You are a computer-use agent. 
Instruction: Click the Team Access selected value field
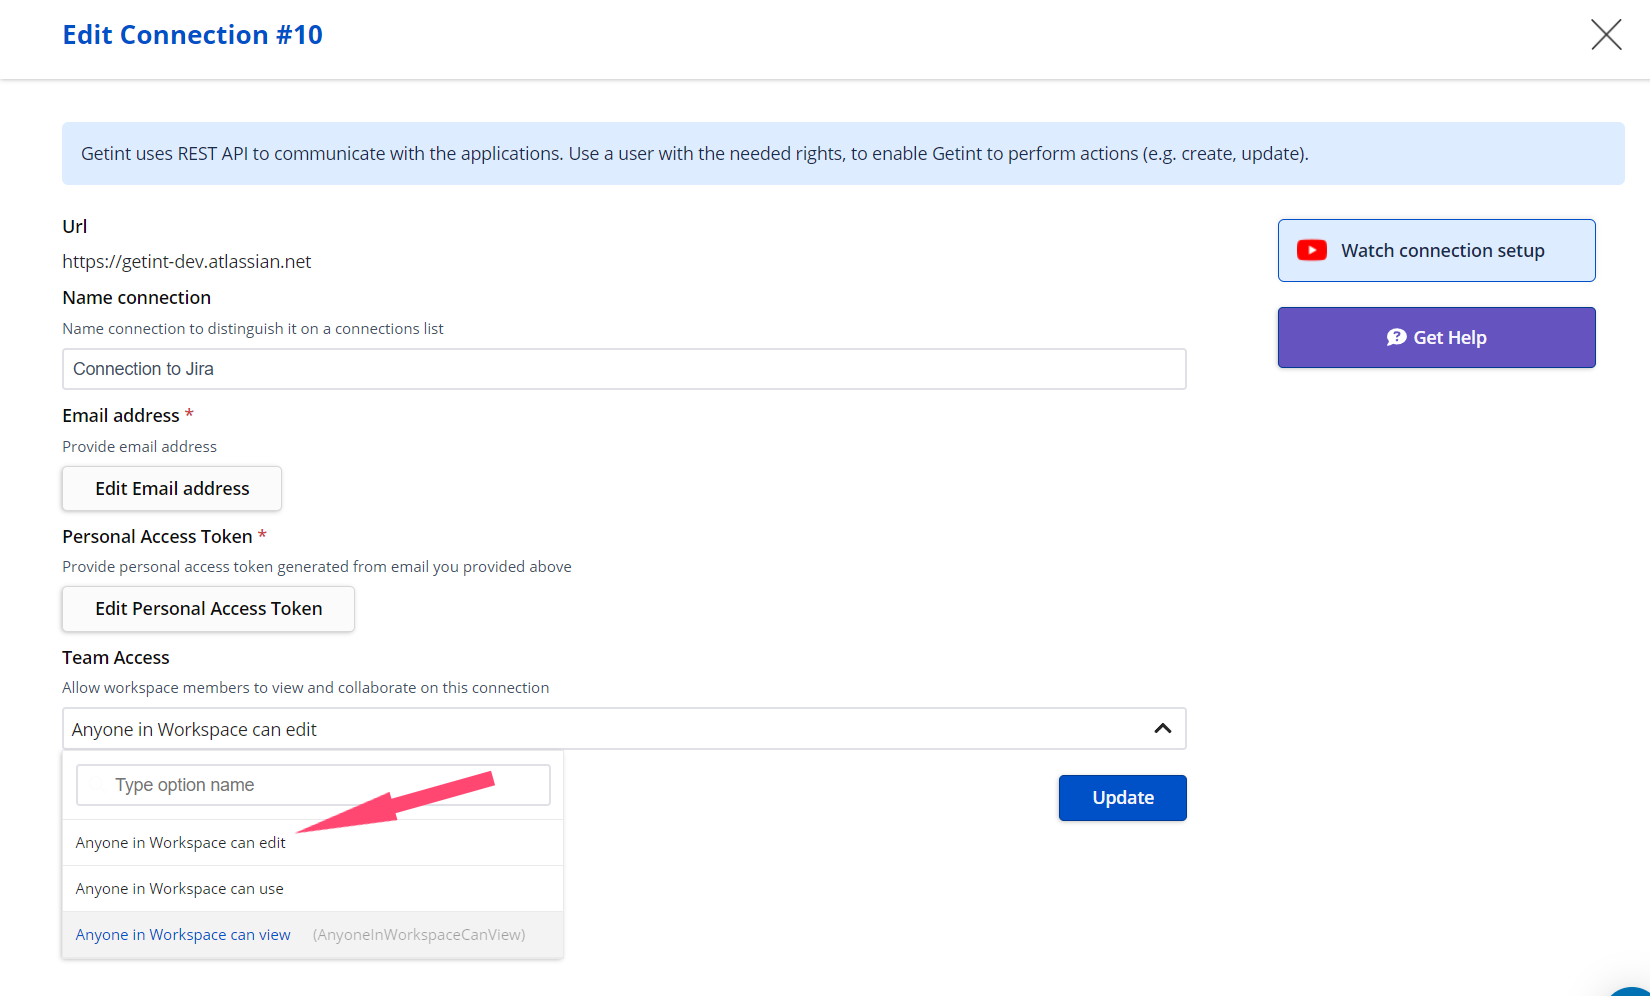(600, 729)
